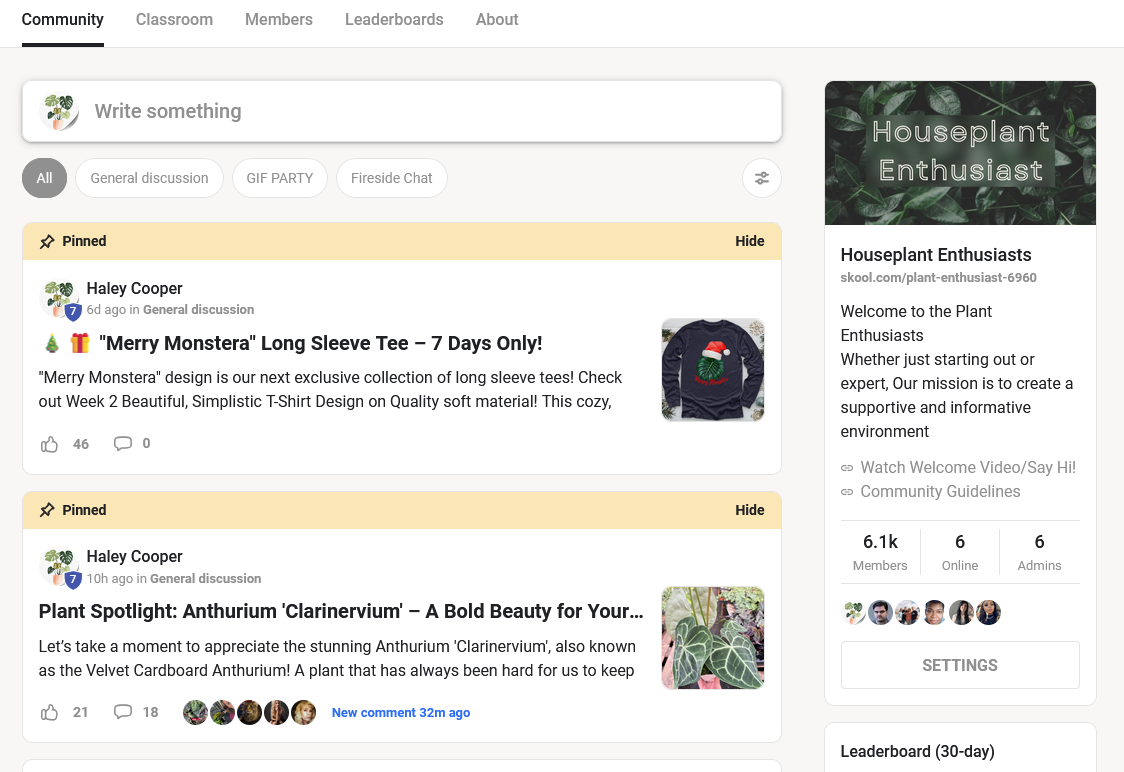The width and height of the screenshot is (1124, 772).
Task: Open the Merry Monstera tee thumbnail
Action: (x=713, y=370)
